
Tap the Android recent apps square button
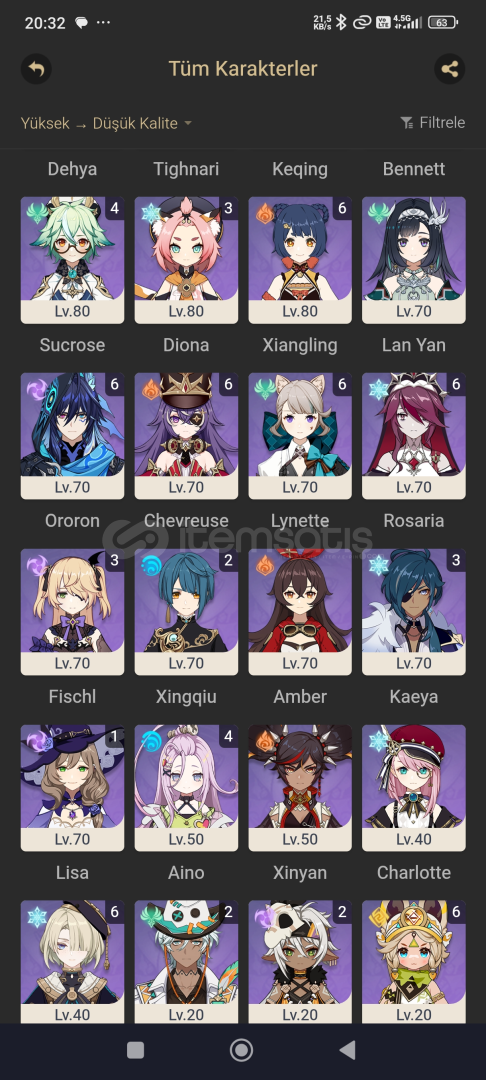136,1050
